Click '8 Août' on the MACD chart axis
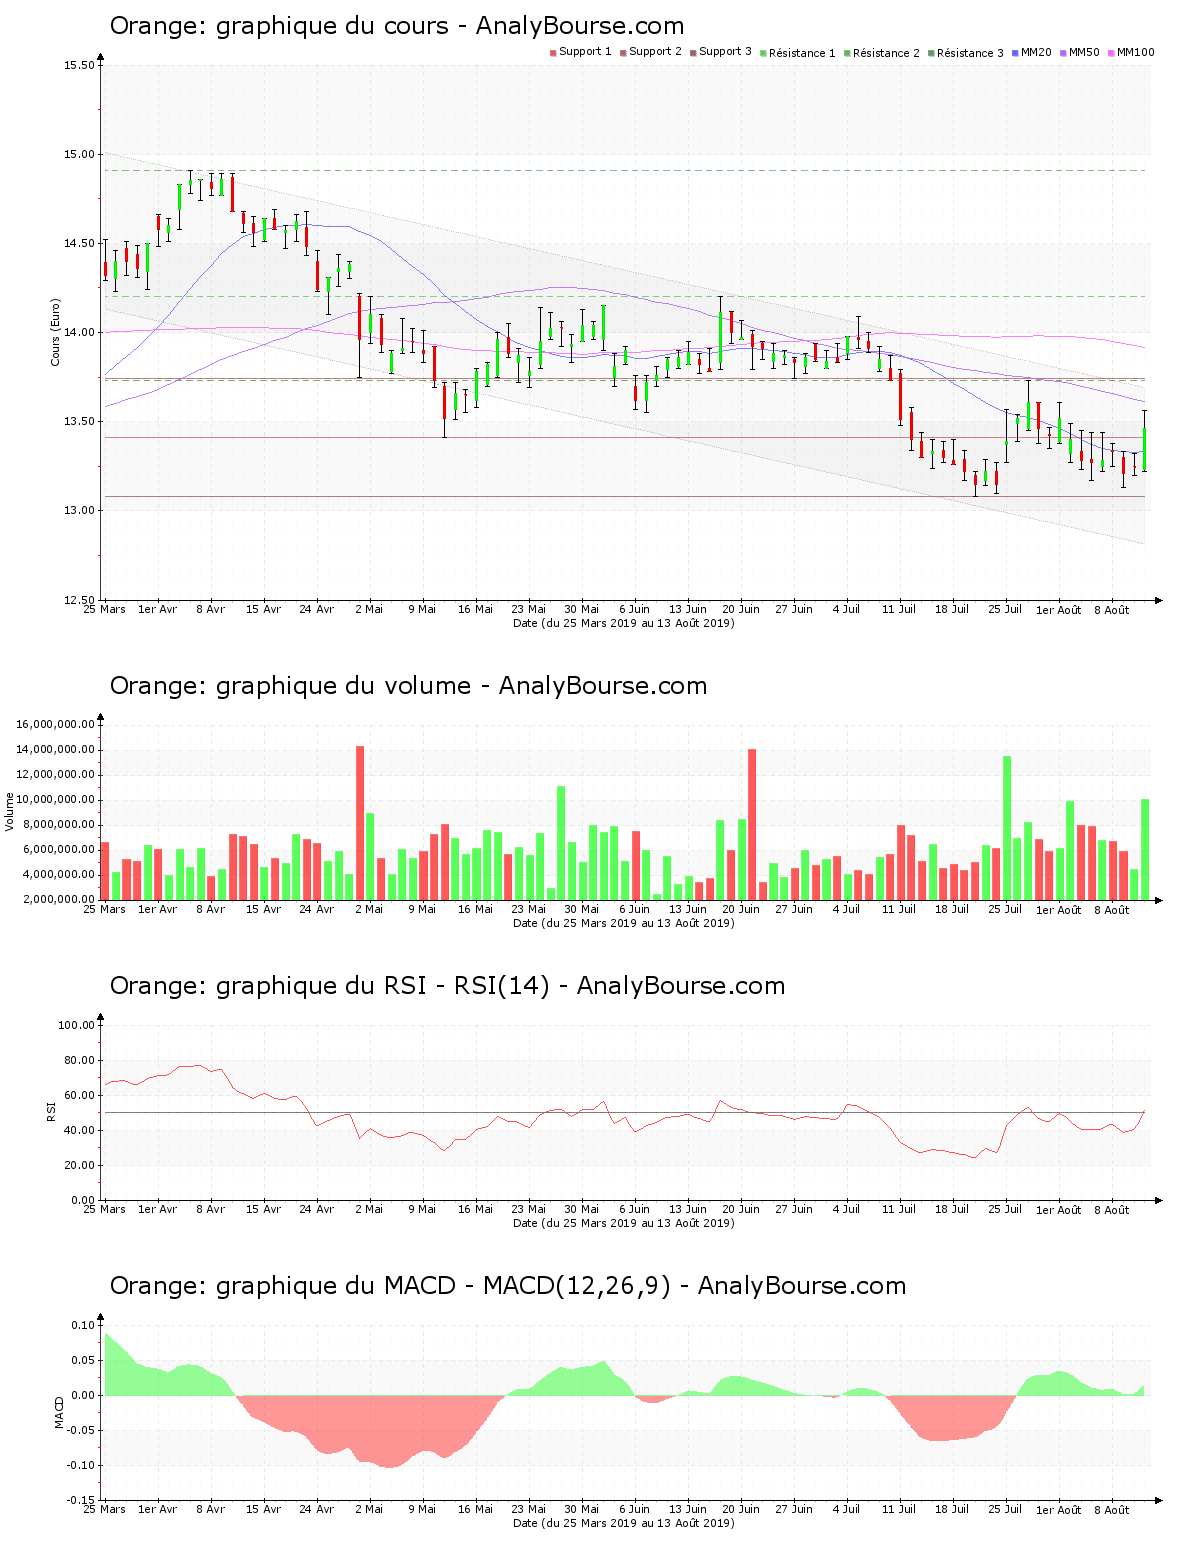This screenshot has width=1200, height=1550. click(x=1112, y=1510)
